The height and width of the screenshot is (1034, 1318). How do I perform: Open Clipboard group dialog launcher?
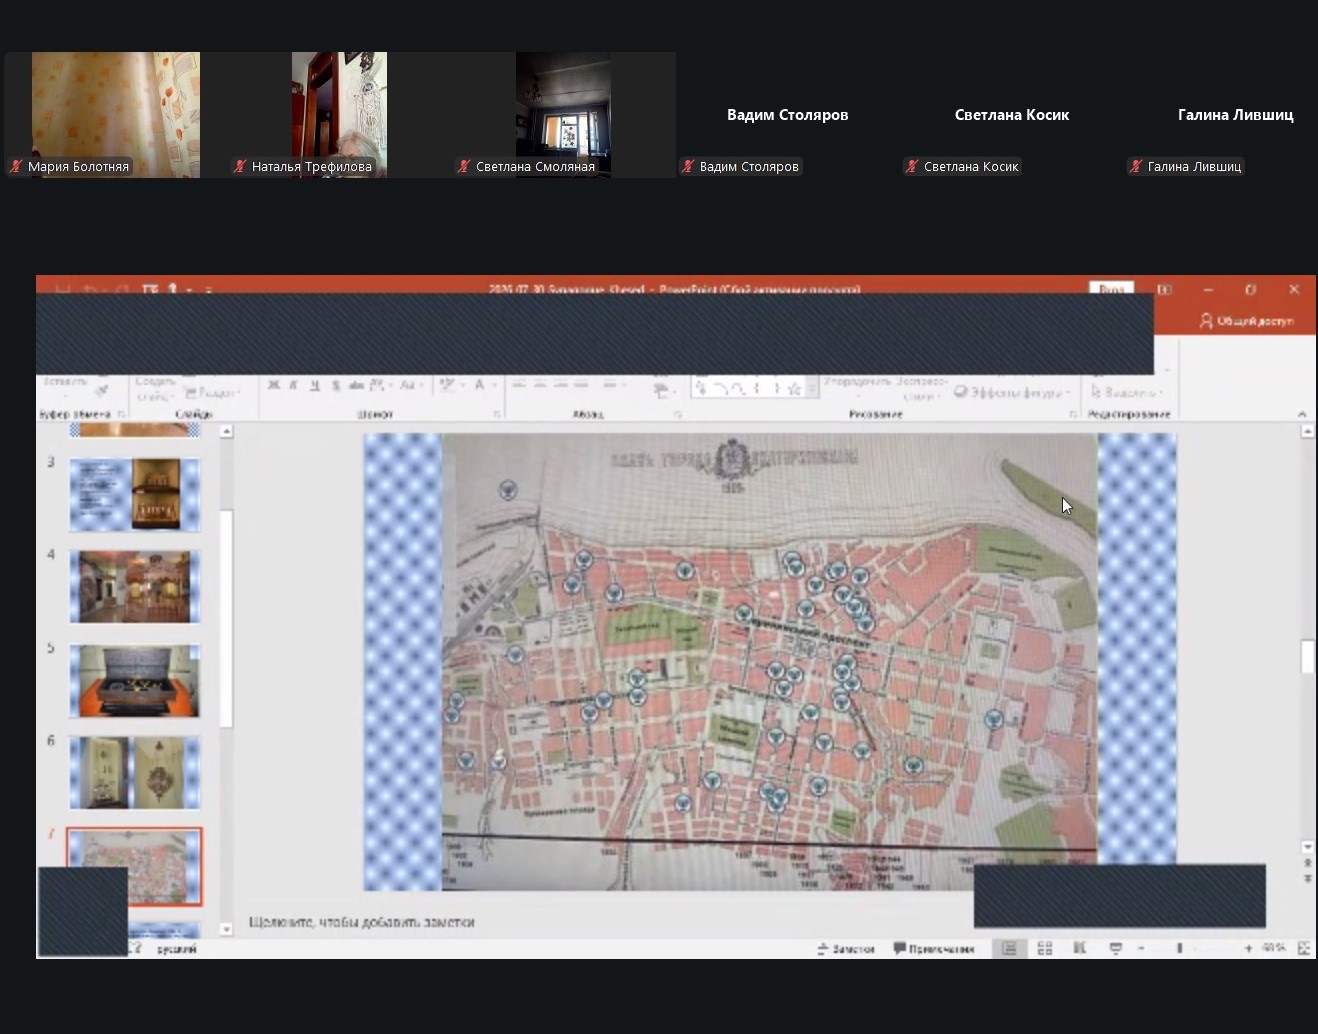click(x=122, y=414)
